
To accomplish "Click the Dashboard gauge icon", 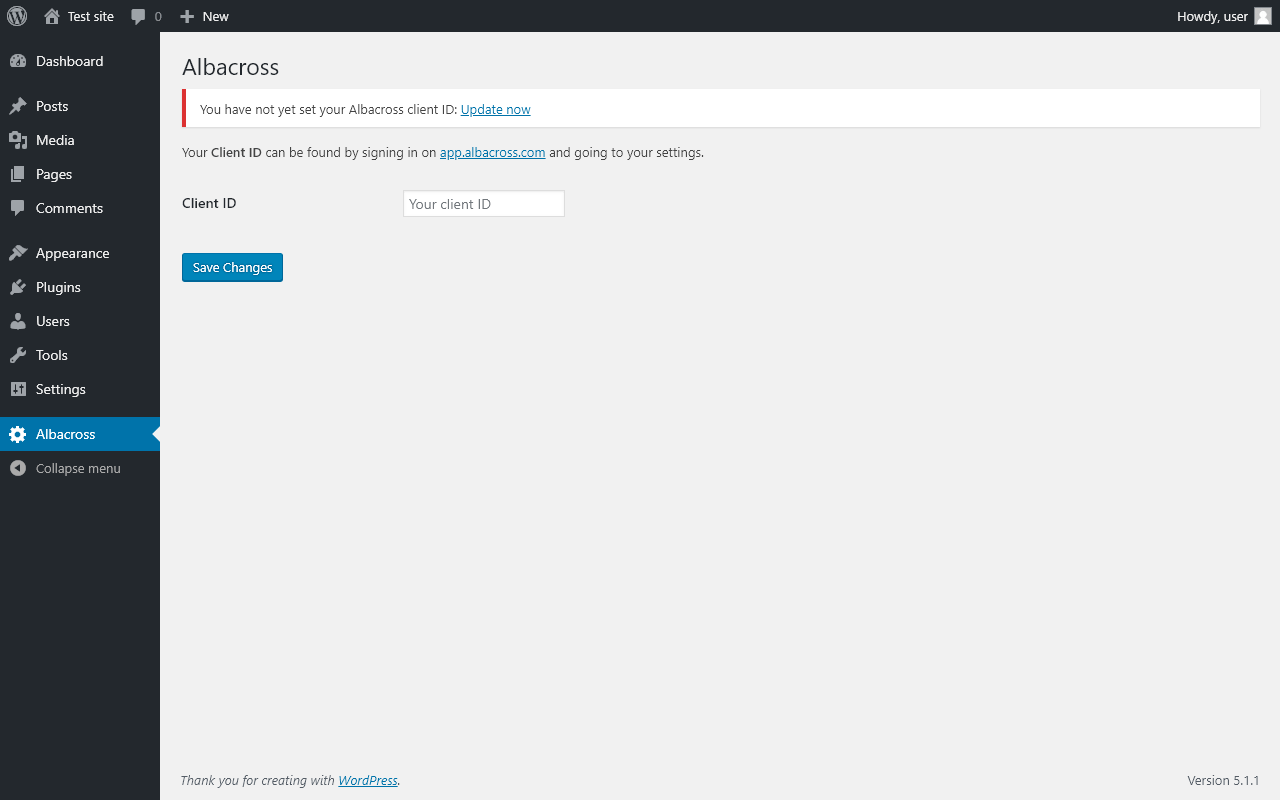I will [18, 61].
